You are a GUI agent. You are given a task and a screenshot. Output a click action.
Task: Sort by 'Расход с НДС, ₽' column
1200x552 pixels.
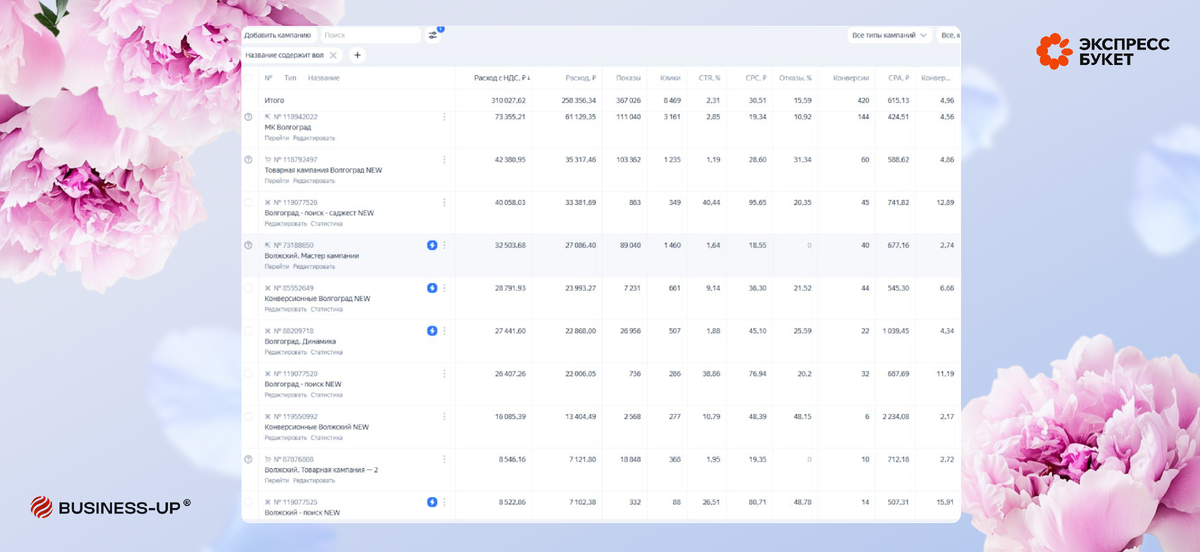click(x=502, y=77)
